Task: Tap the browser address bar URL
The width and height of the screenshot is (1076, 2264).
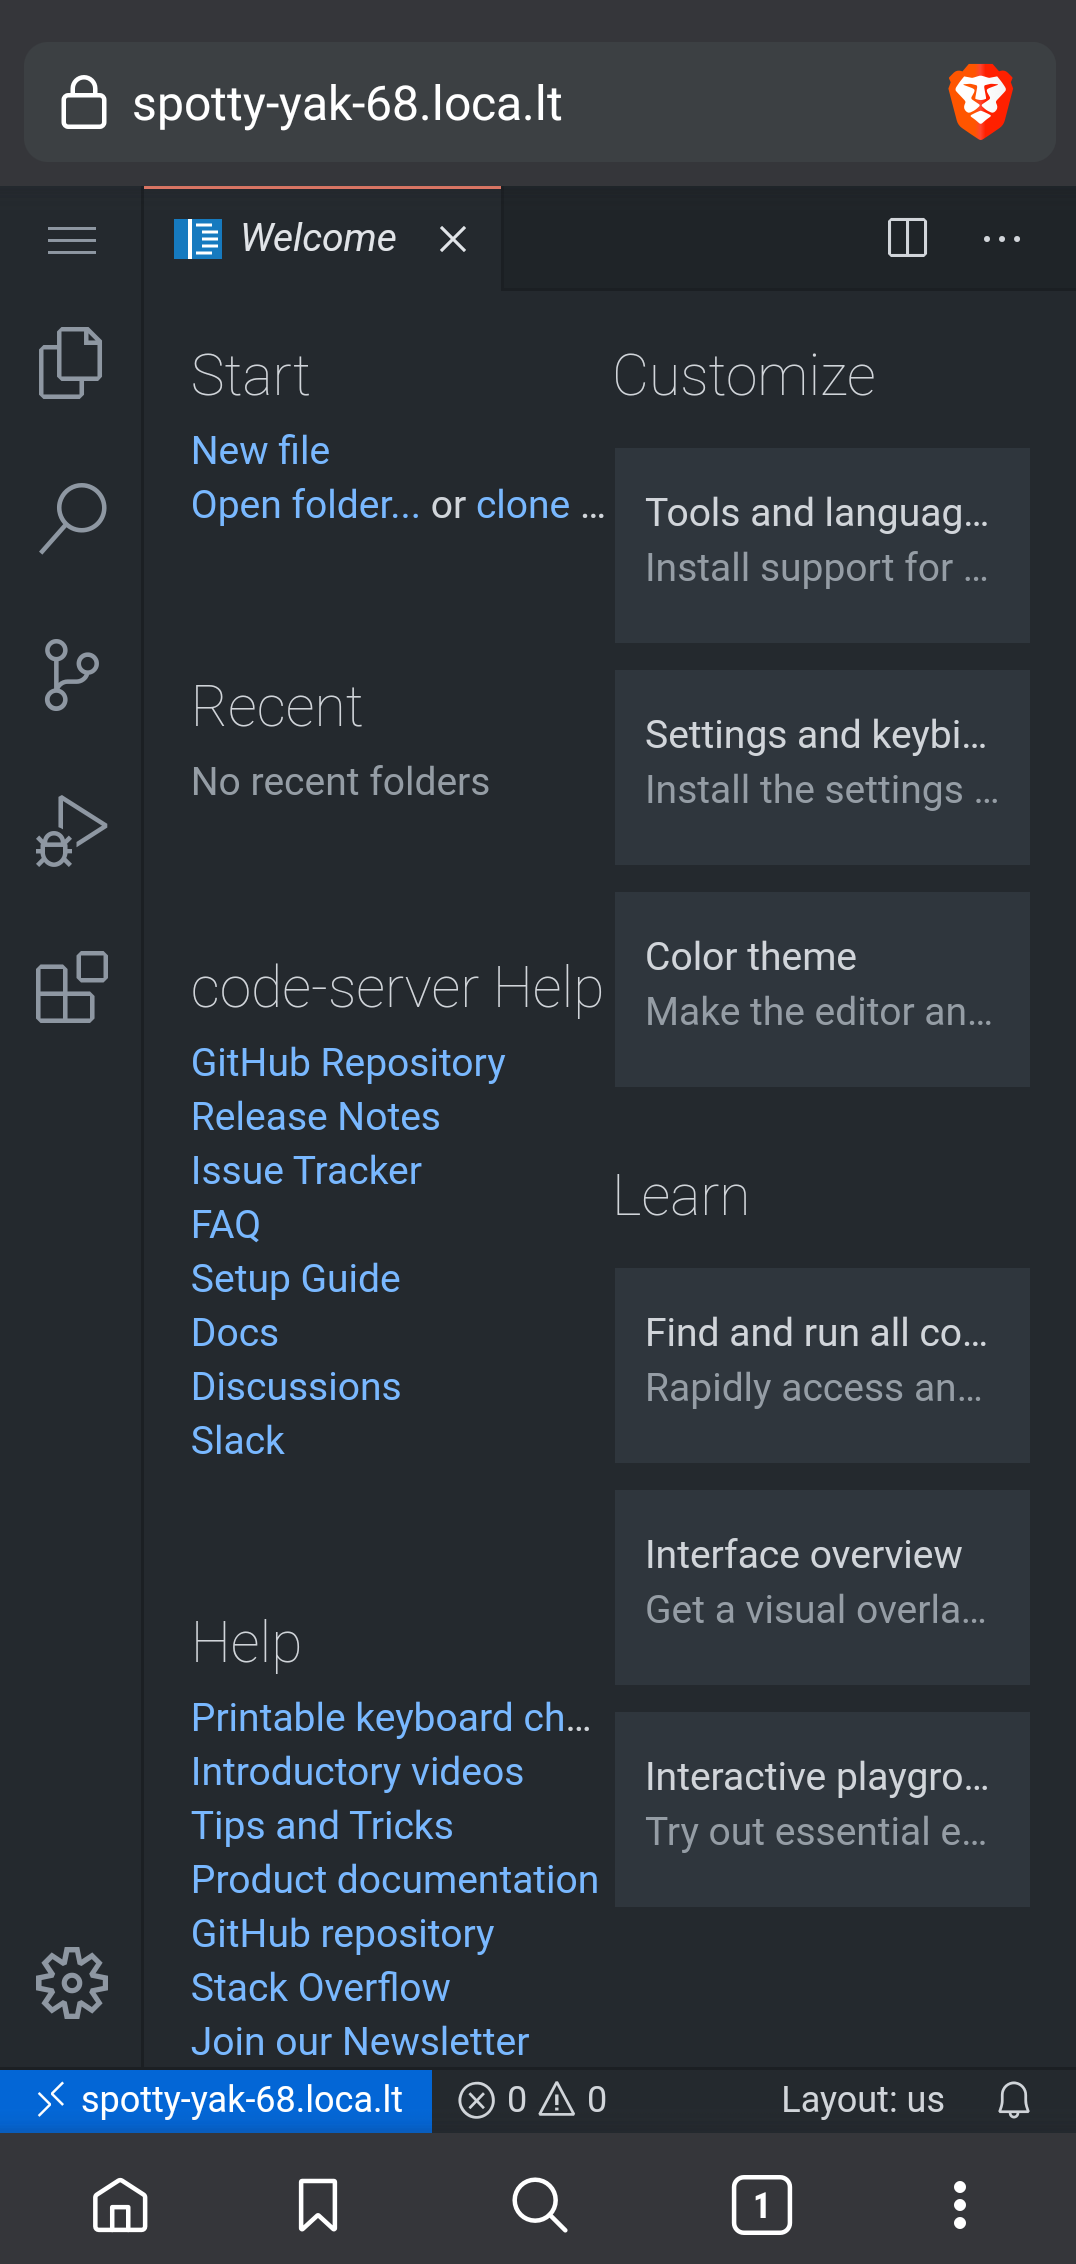Action: pyautogui.click(x=347, y=103)
